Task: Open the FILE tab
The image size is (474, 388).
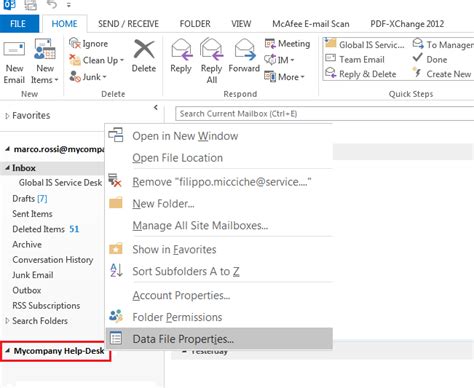Action: pyautogui.click(x=19, y=24)
